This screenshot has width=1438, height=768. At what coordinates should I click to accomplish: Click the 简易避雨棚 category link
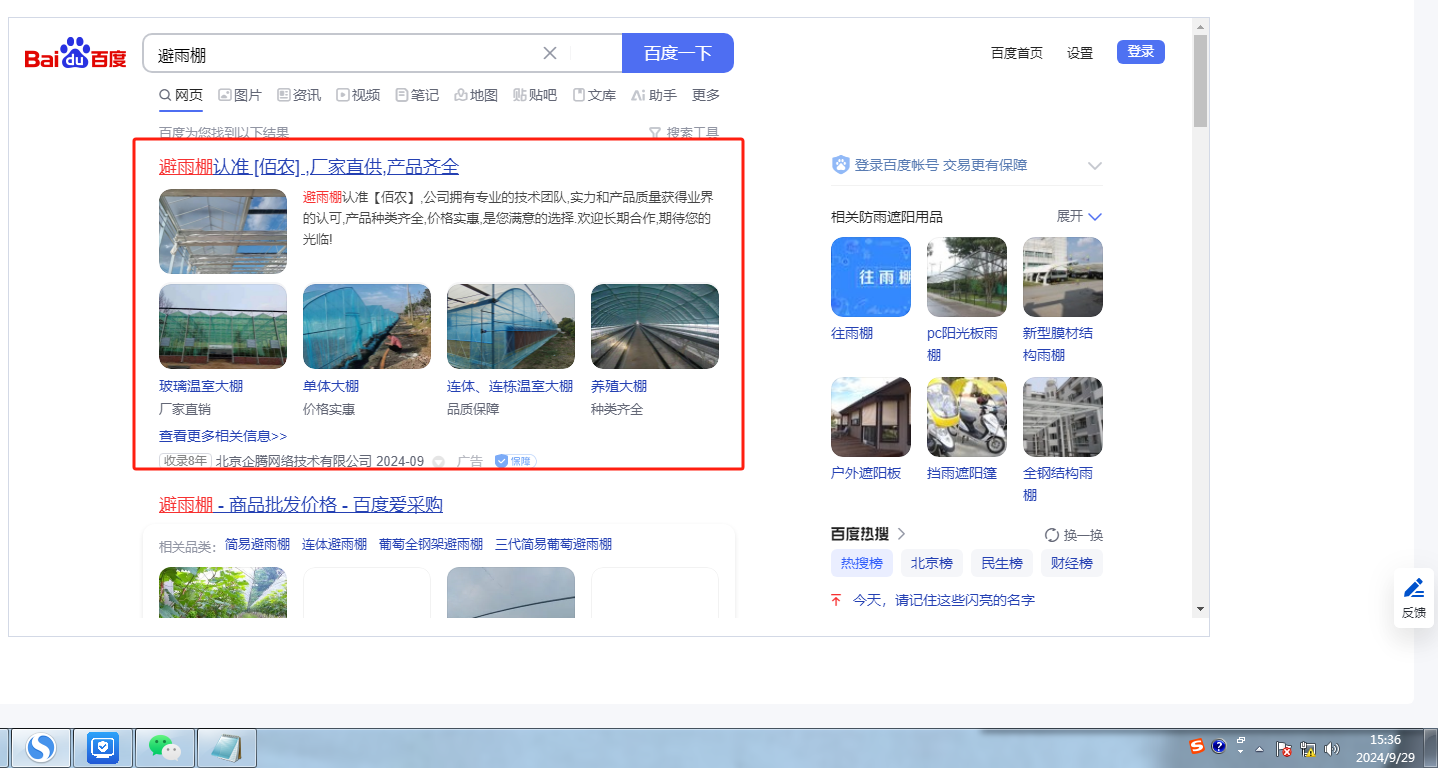[x=257, y=544]
